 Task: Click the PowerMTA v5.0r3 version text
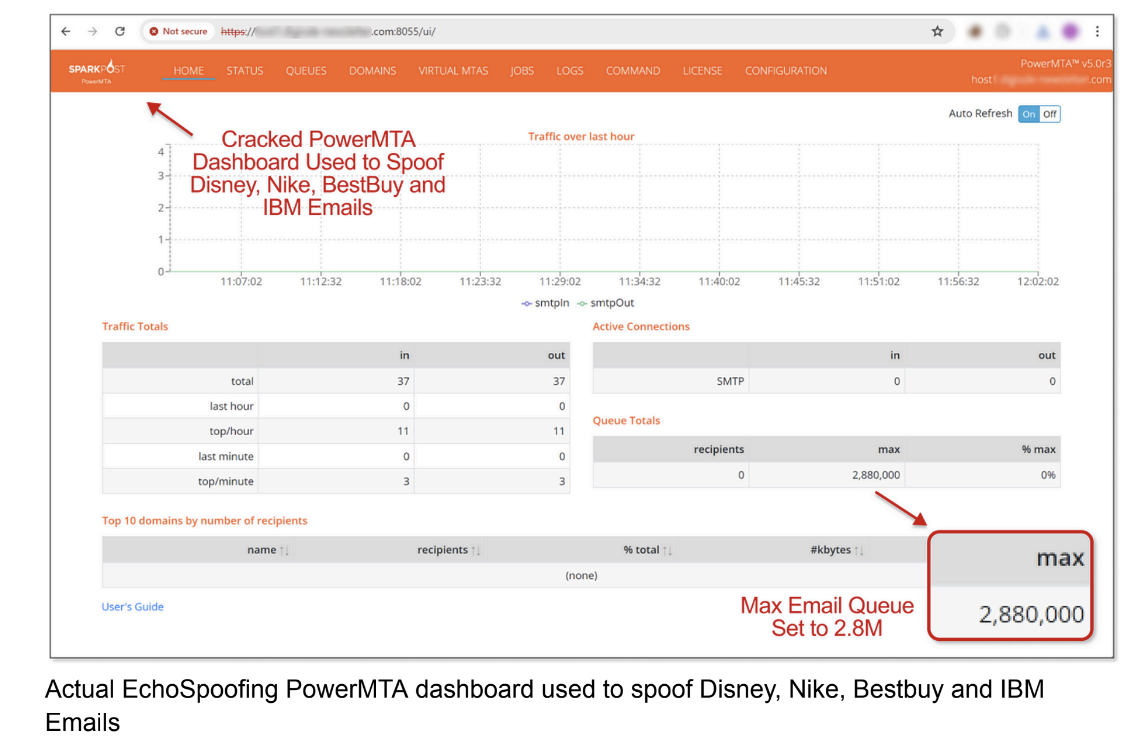1066,63
